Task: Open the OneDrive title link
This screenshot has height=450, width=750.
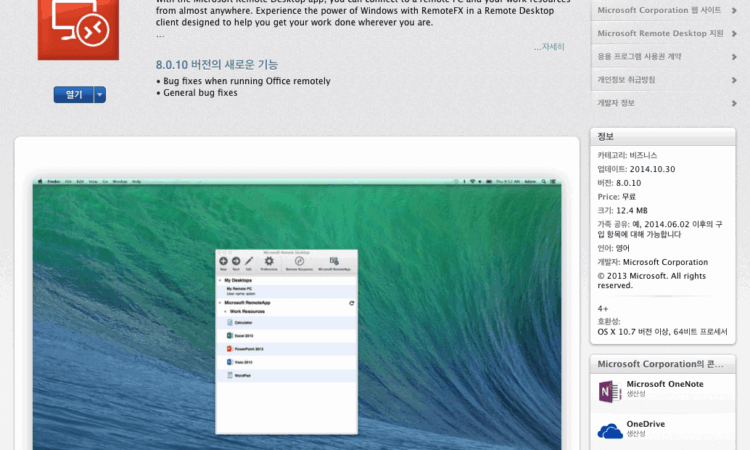Action: [x=646, y=424]
